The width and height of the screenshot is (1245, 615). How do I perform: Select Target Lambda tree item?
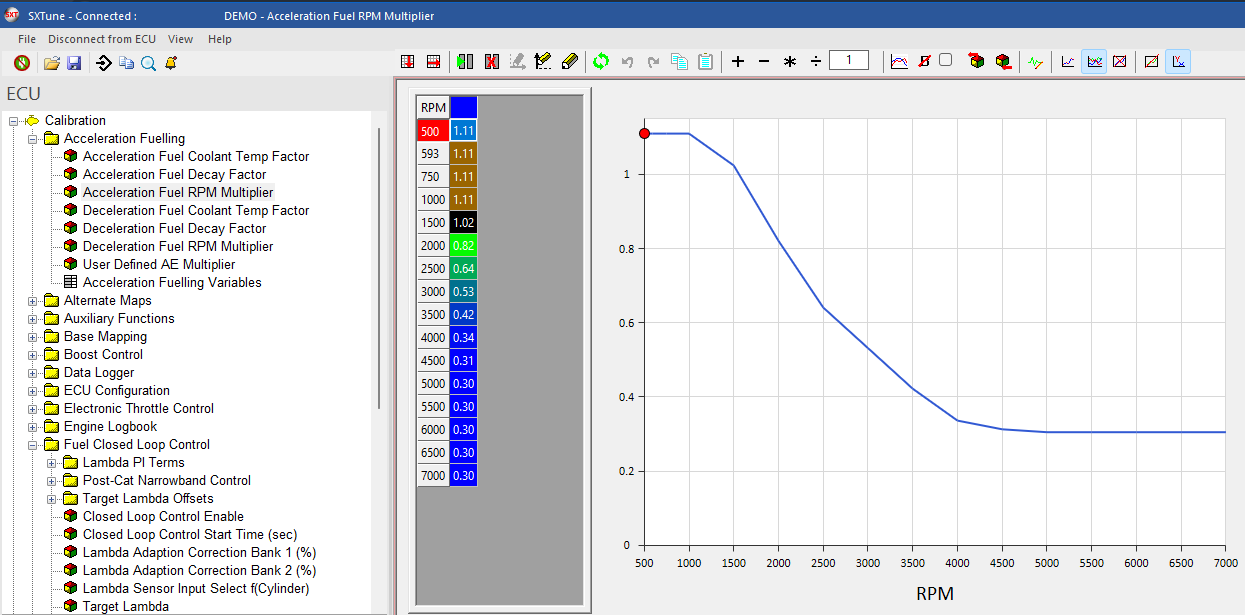pos(126,607)
